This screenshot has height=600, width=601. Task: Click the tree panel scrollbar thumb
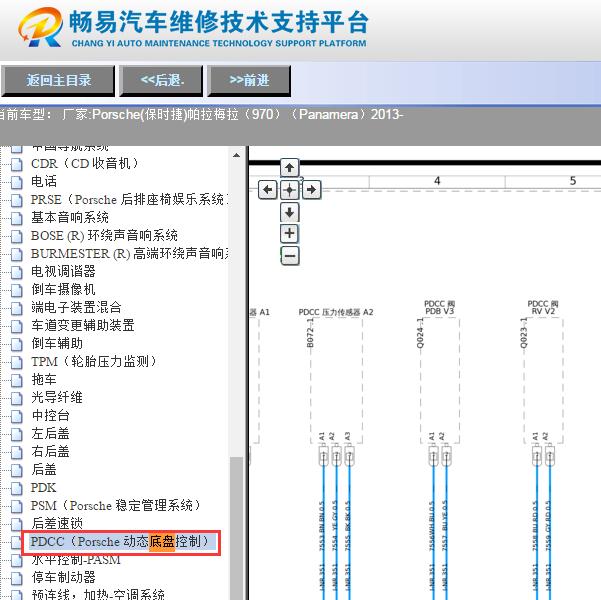(236, 528)
